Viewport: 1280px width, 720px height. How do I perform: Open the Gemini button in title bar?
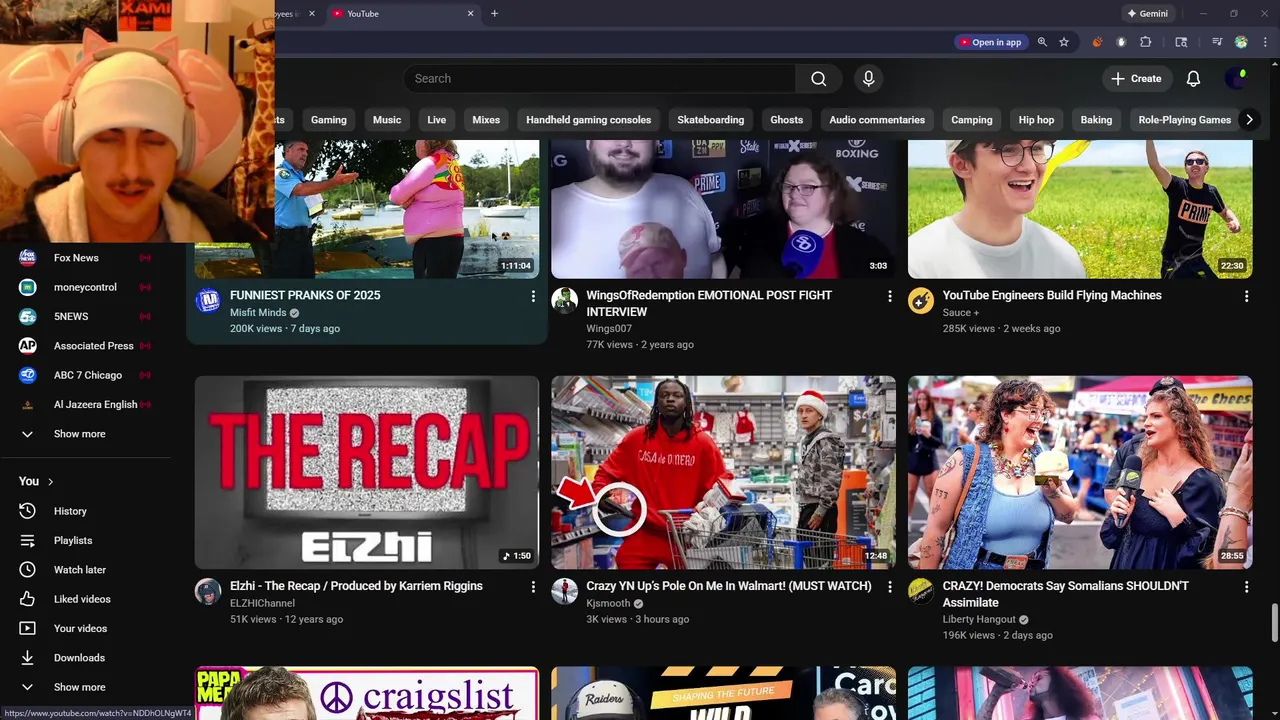[x=1147, y=14]
